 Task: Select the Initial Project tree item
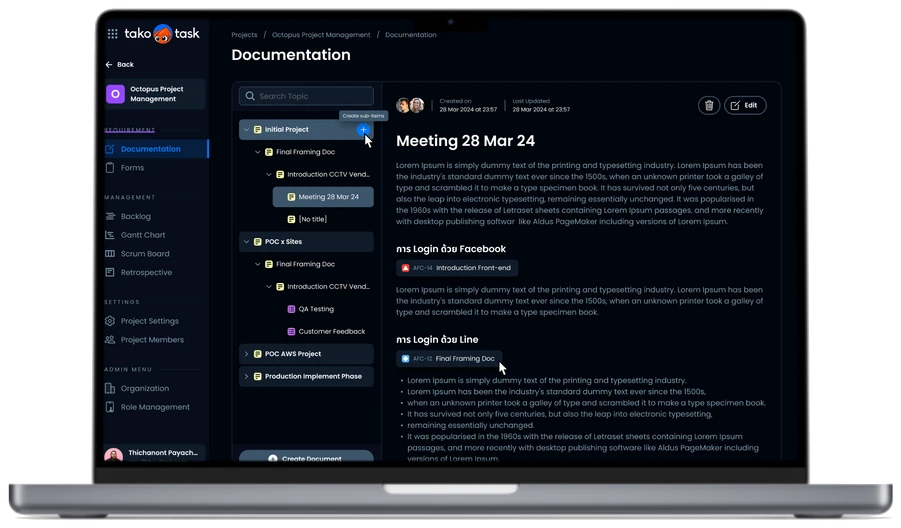coord(306,130)
